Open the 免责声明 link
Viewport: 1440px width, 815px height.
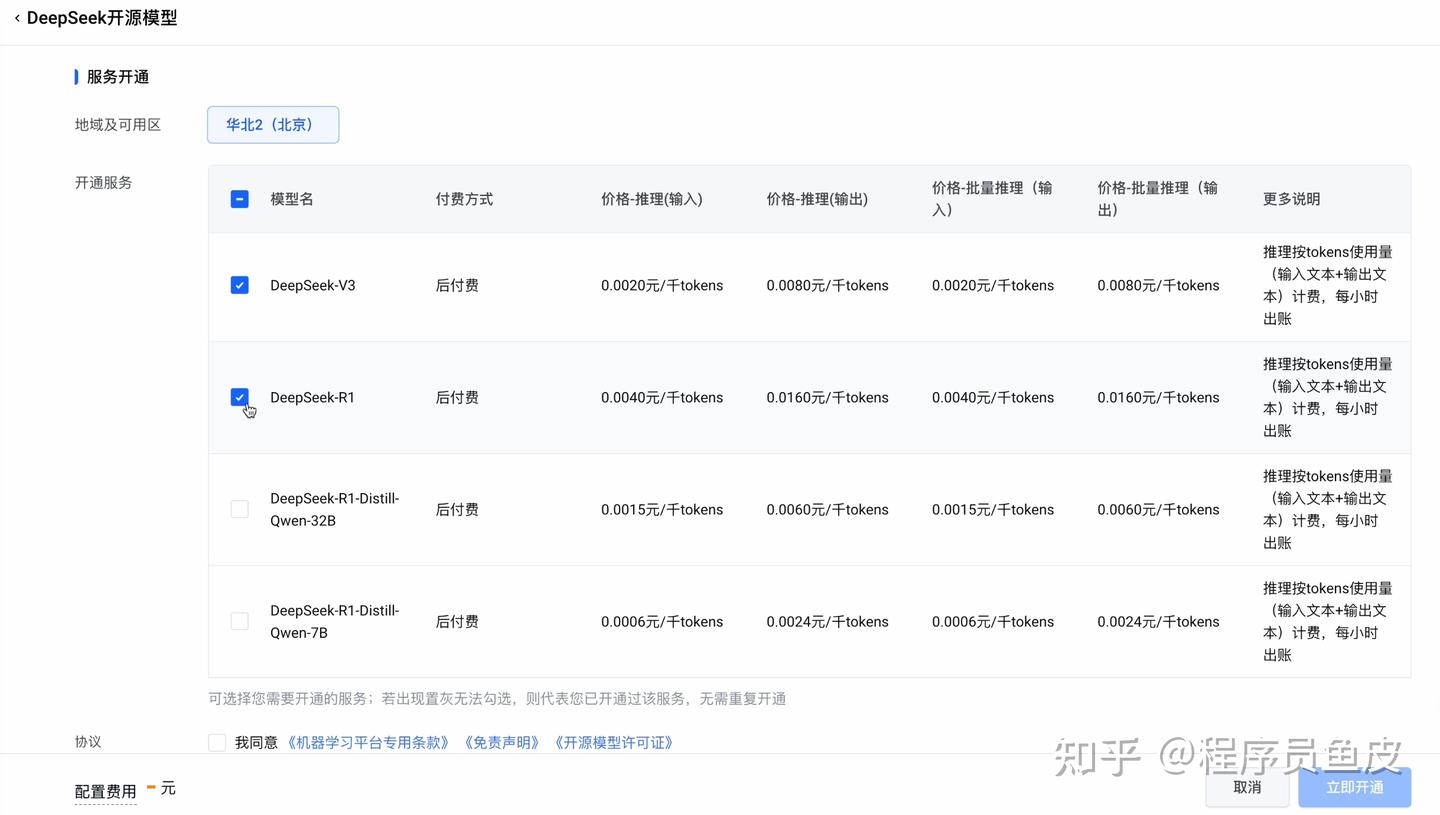point(502,742)
